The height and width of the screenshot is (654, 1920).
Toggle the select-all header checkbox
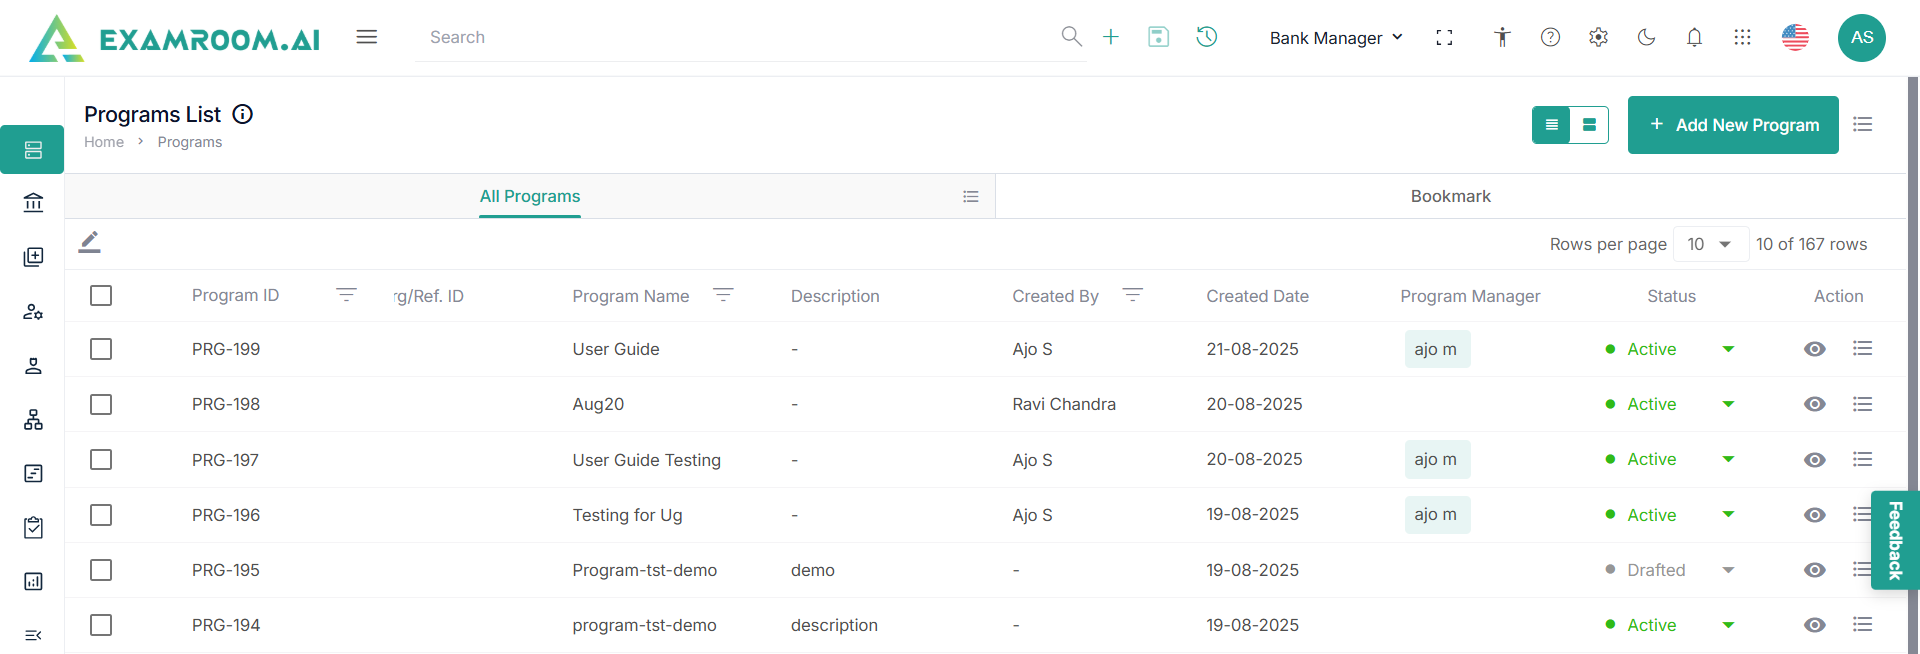[101, 295]
